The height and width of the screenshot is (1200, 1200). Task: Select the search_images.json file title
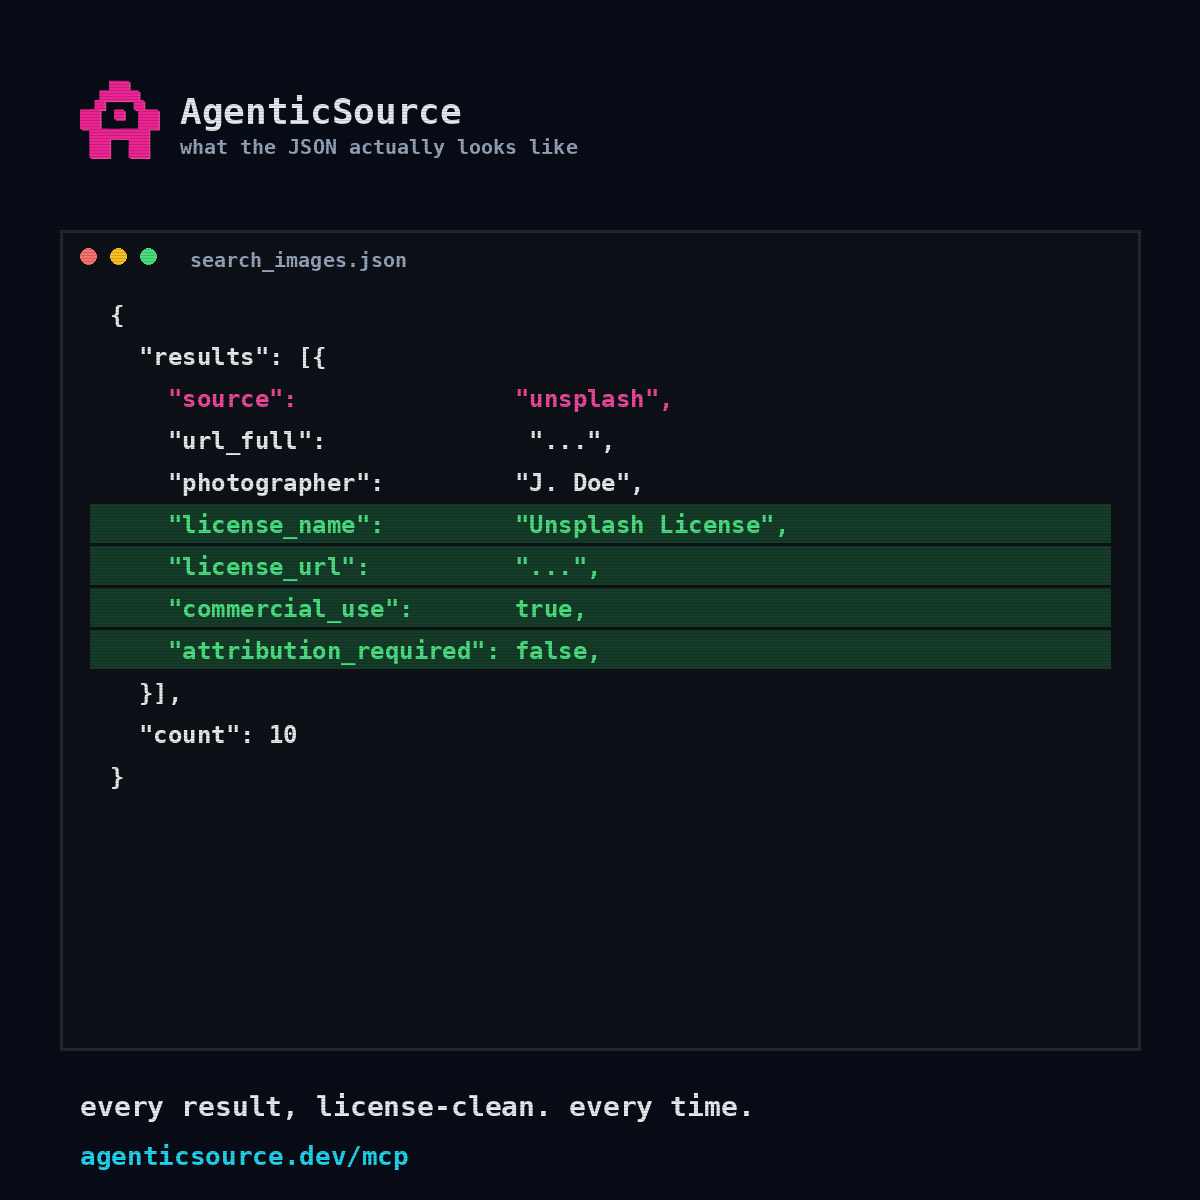coord(298,261)
